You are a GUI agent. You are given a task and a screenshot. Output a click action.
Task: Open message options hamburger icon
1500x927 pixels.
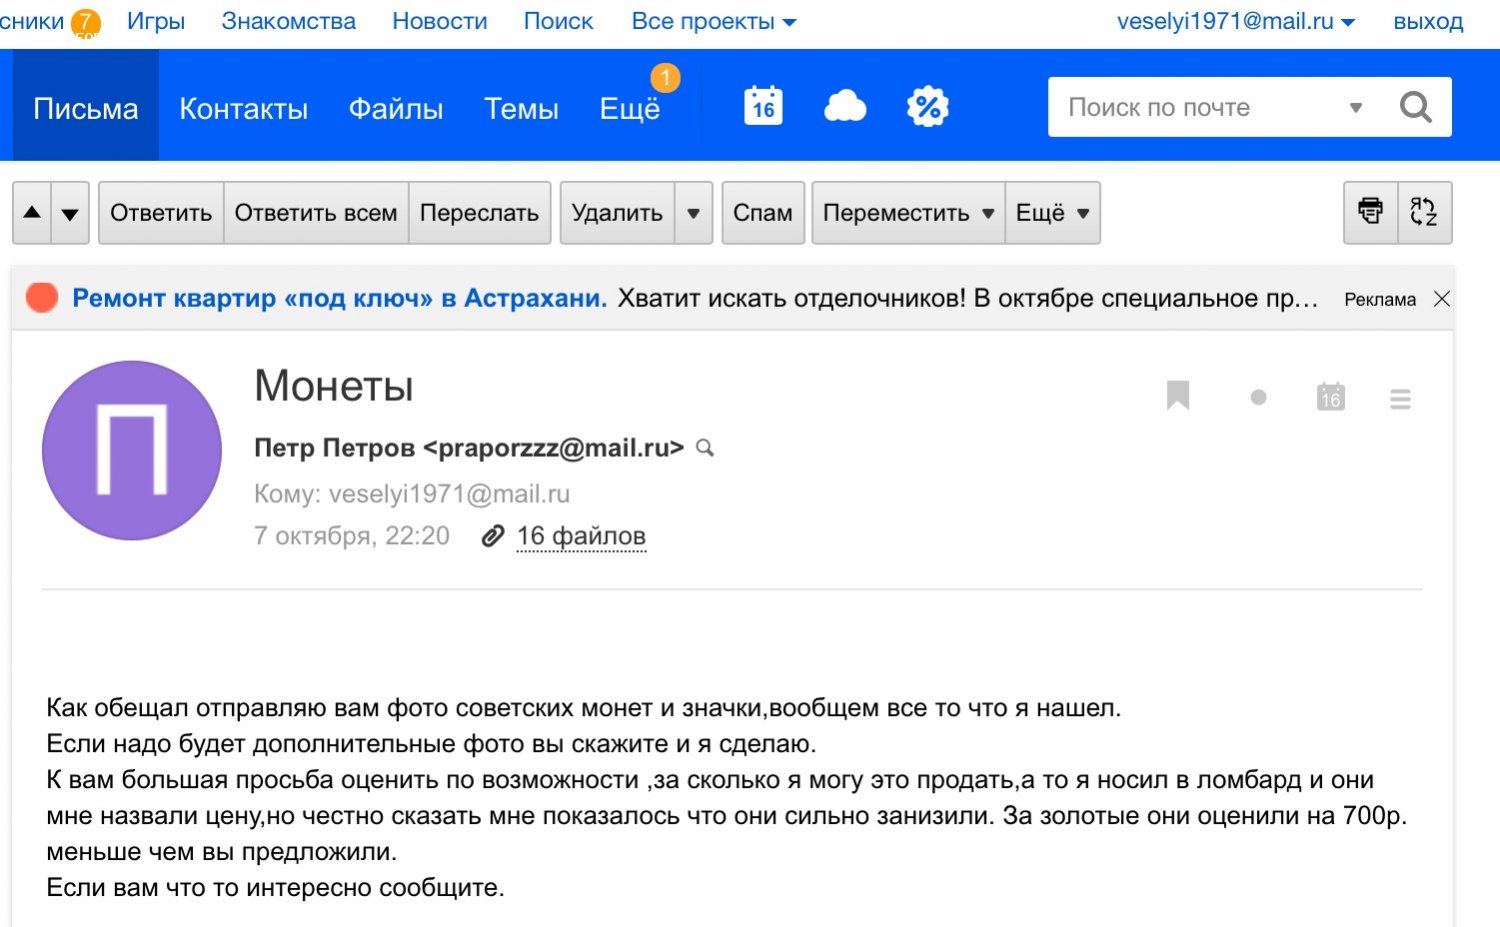point(1400,399)
